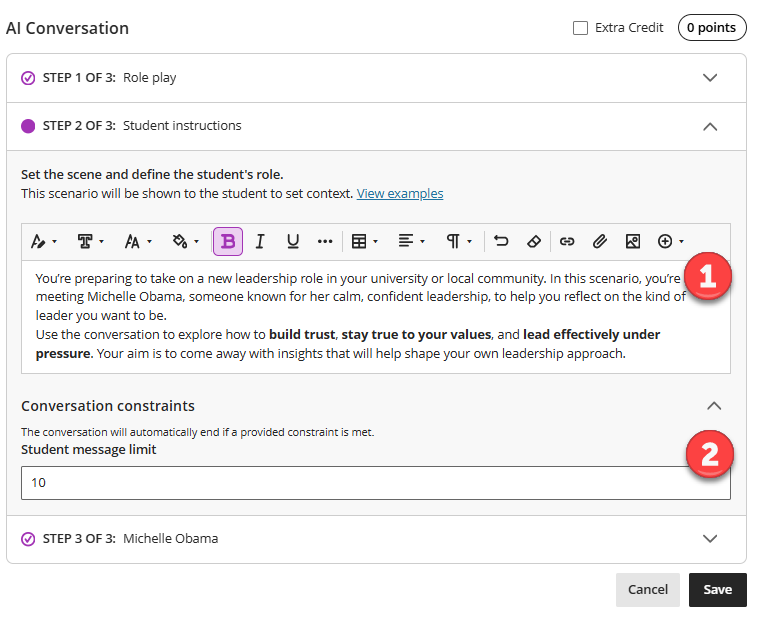Apply underline formatting
This screenshot has width=766, height=623.
[293, 241]
